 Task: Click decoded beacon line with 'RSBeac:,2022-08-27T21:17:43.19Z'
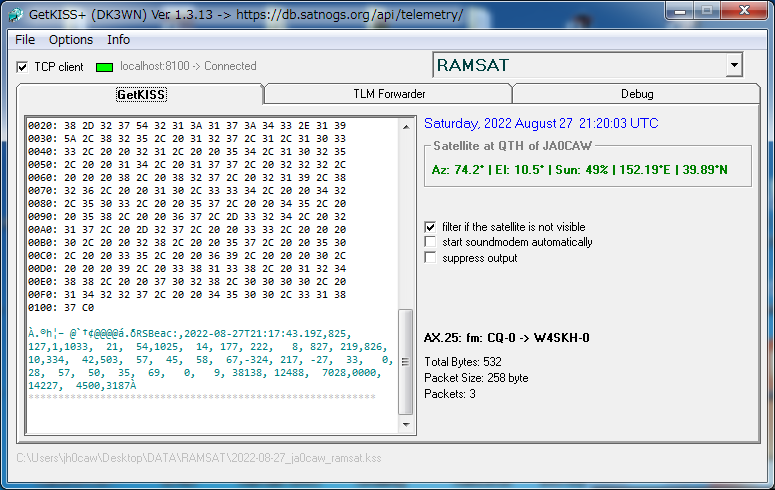pos(190,334)
